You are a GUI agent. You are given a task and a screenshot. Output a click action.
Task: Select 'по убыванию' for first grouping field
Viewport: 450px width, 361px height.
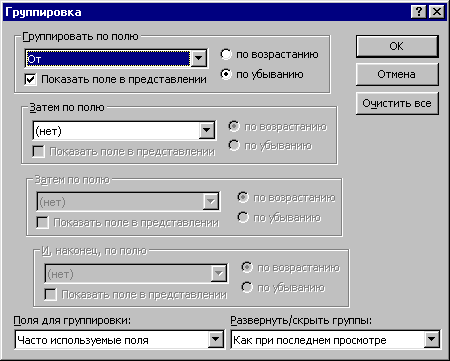click(x=226, y=74)
